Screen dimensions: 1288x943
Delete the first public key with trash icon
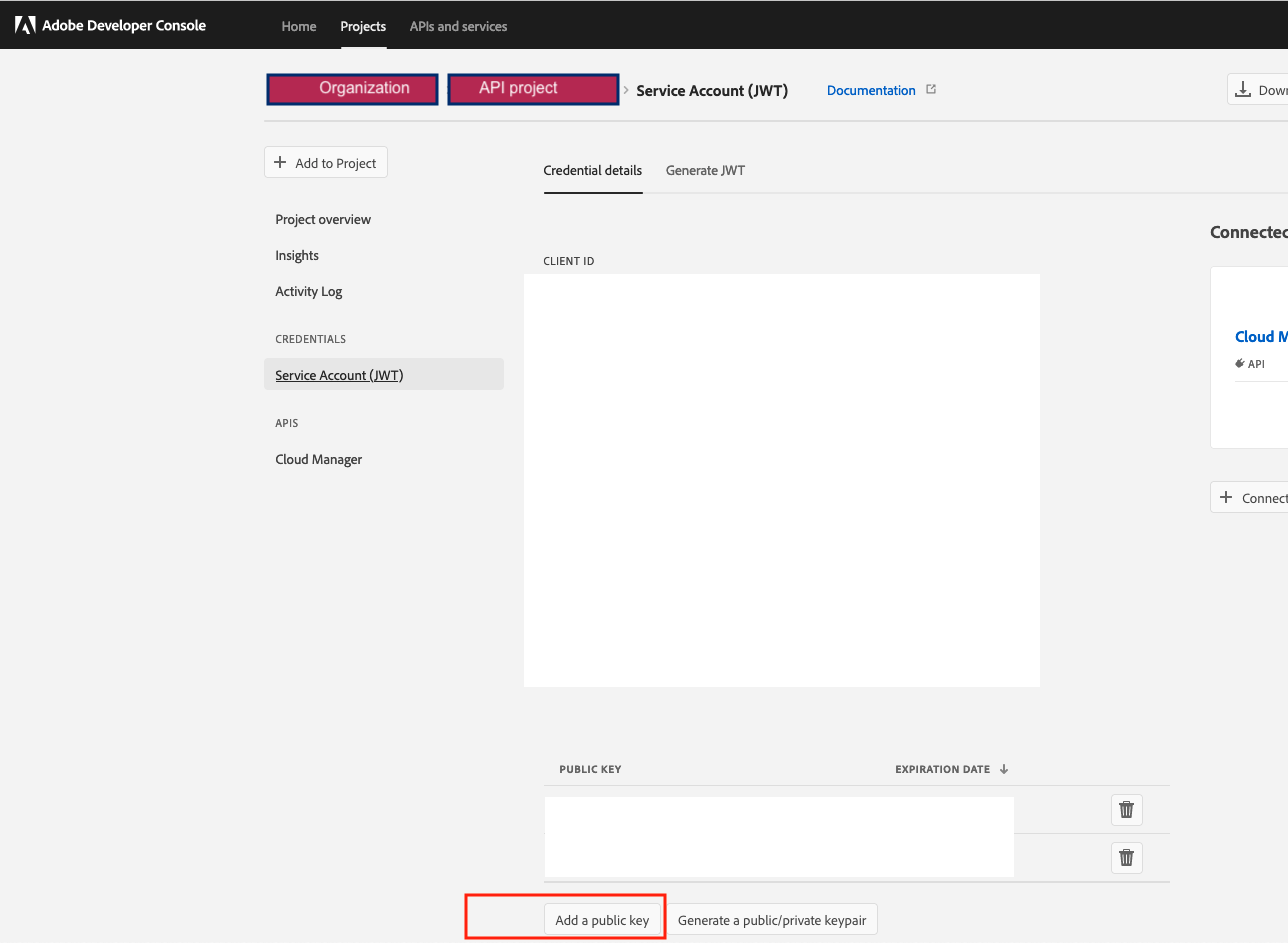[x=1126, y=809]
